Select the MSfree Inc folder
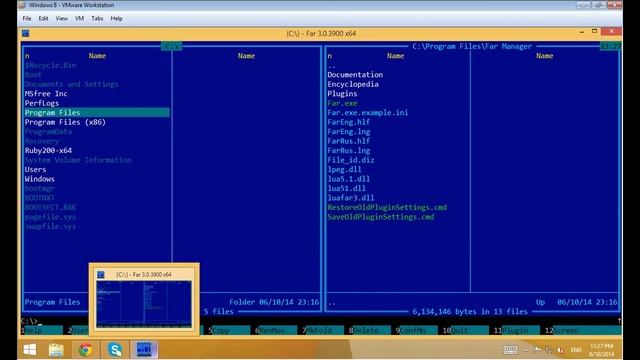Image resolution: width=640 pixels, height=360 pixels. pos(46,93)
